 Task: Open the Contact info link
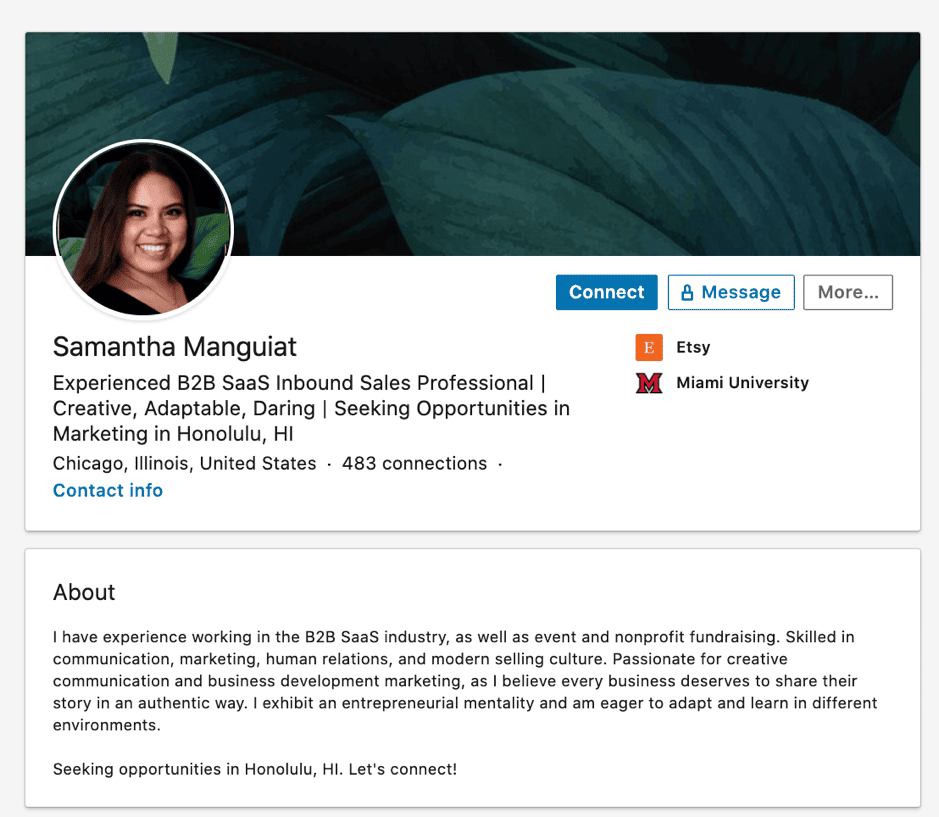pos(107,490)
